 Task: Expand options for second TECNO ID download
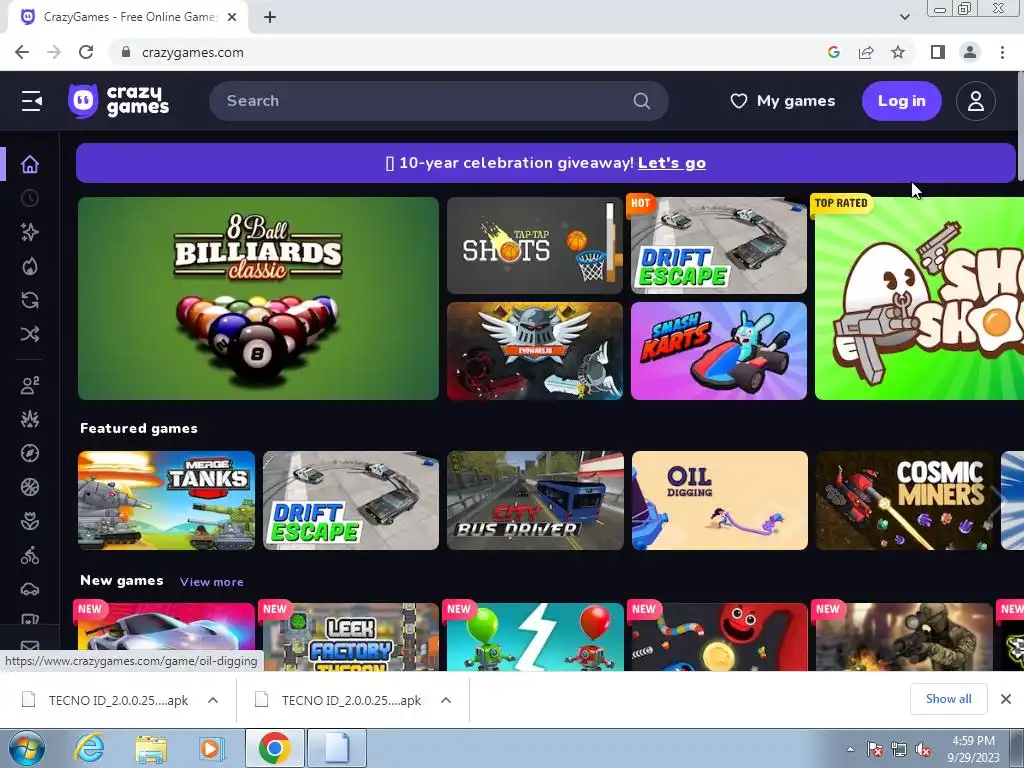[x=446, y=700]
